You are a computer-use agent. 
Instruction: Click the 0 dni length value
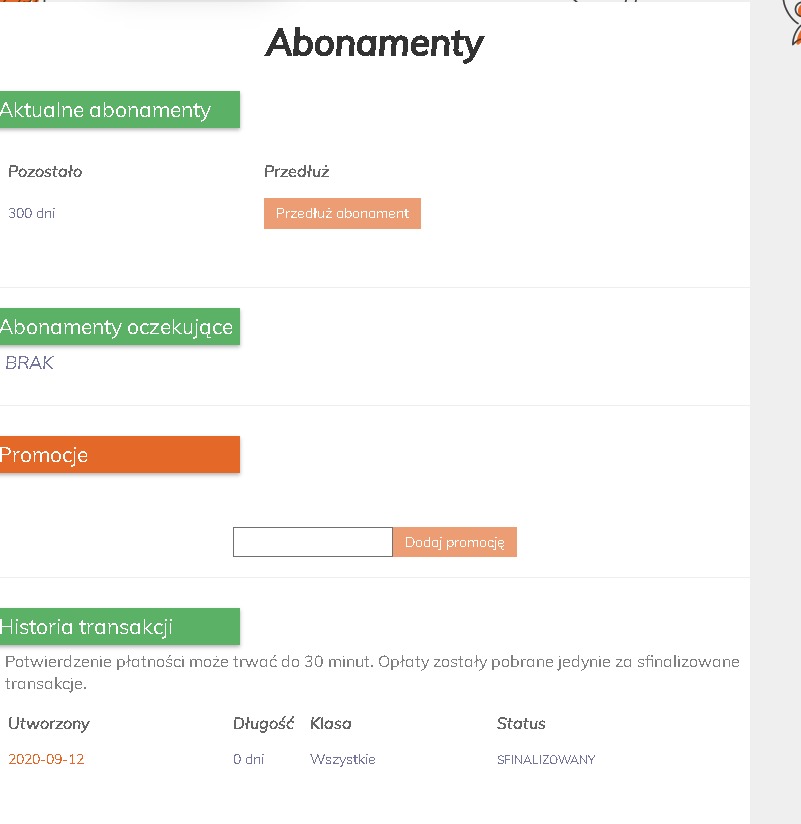249,759
